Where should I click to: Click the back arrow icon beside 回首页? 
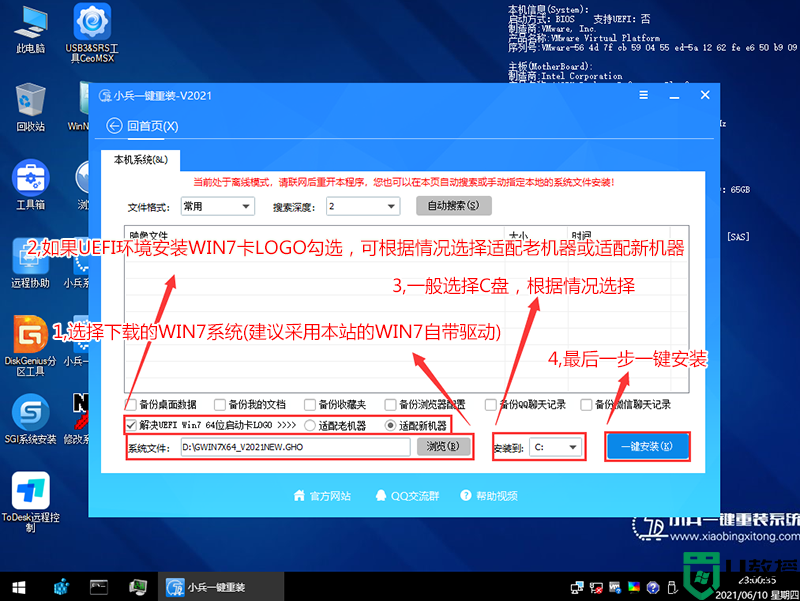[x=114, y=126]
